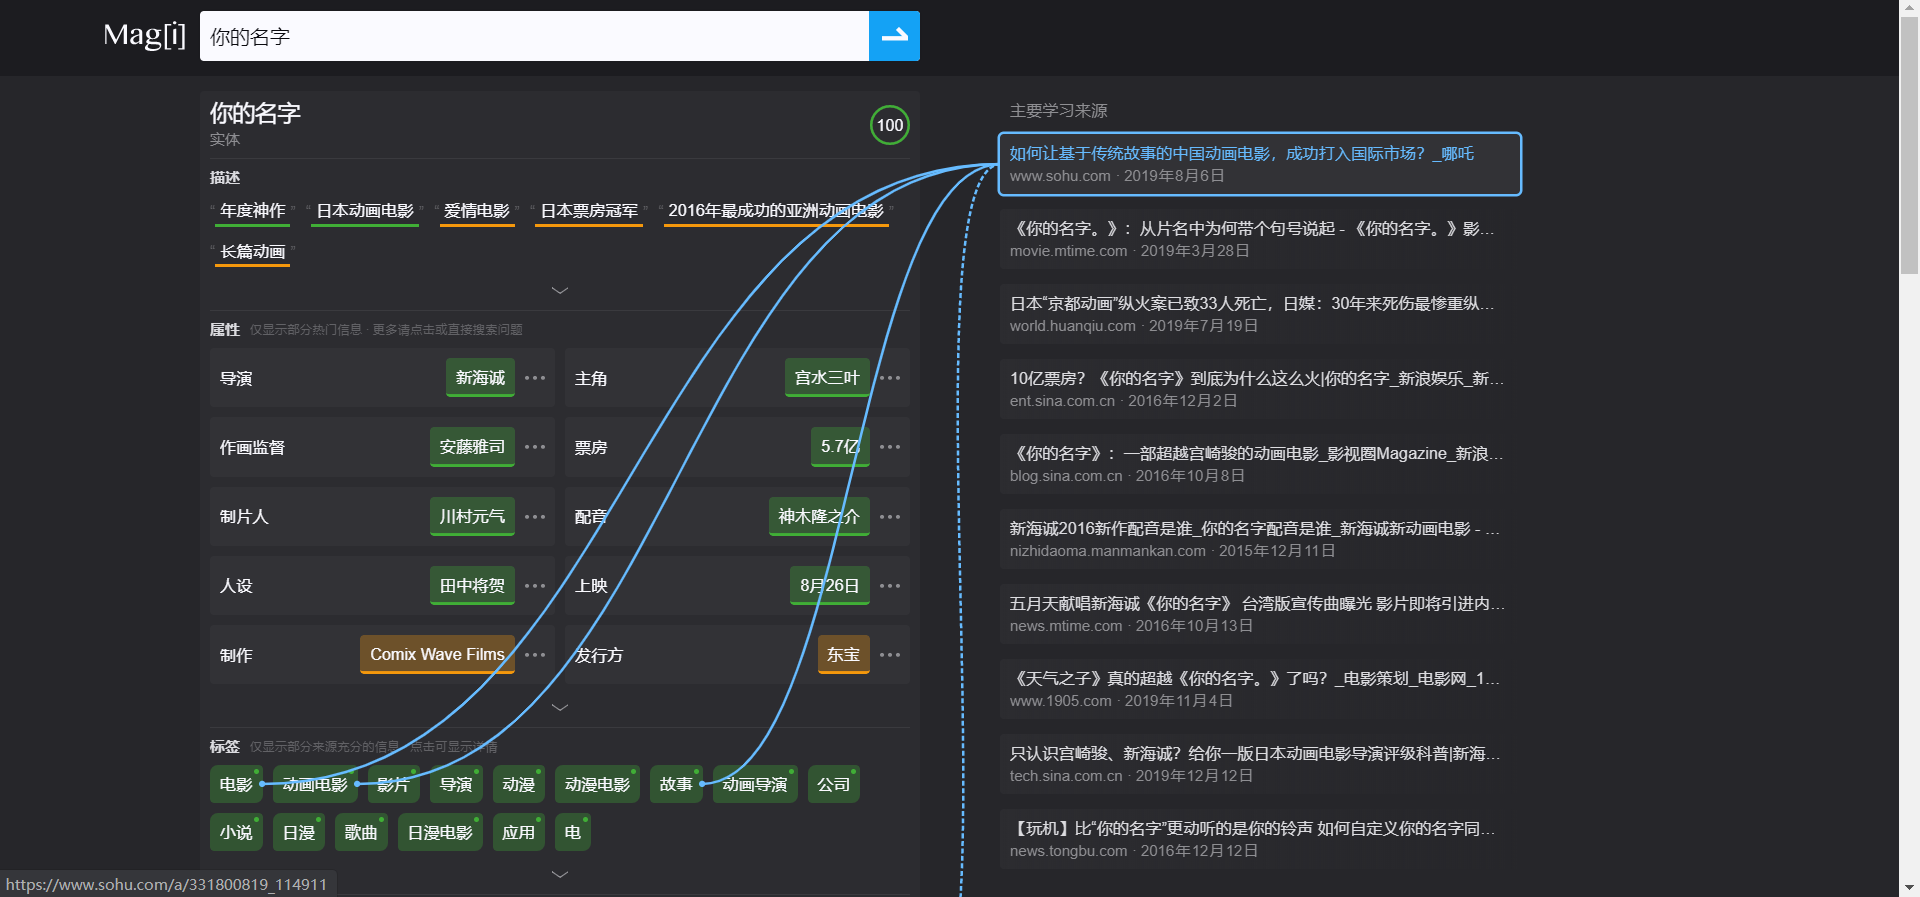Expand the 属性 section chevron
This screenshot has width=1920, height=897.
click(x=560, y=707)
